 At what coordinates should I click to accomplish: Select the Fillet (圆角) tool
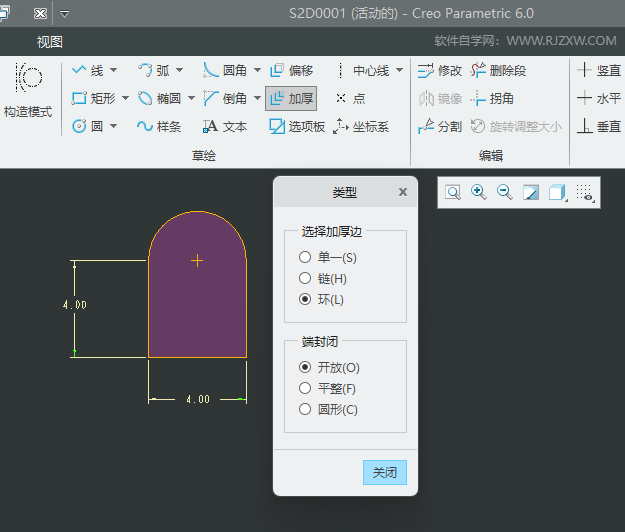click(225, 71)
